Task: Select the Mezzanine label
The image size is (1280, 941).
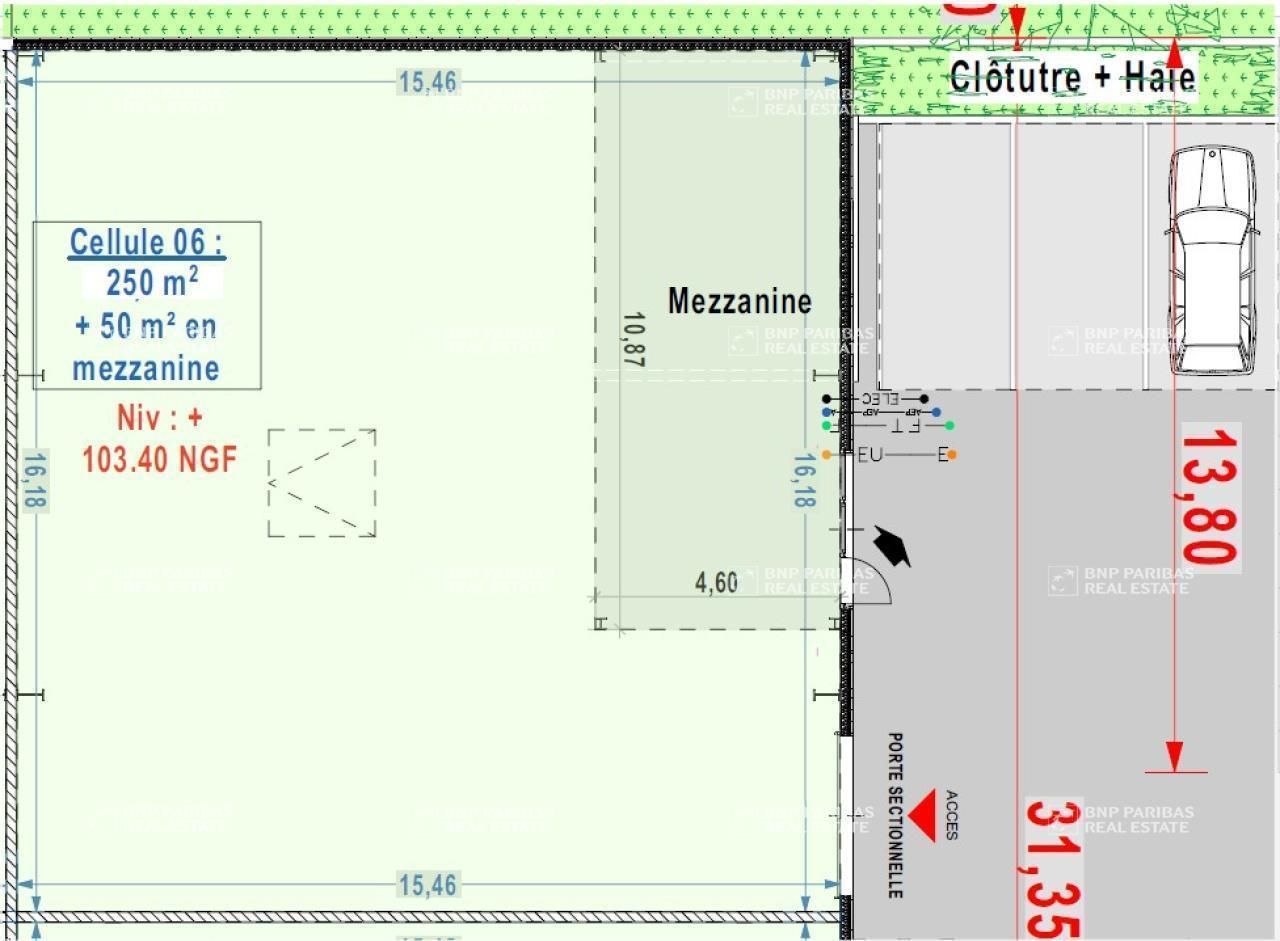Action: coord(739,301)
